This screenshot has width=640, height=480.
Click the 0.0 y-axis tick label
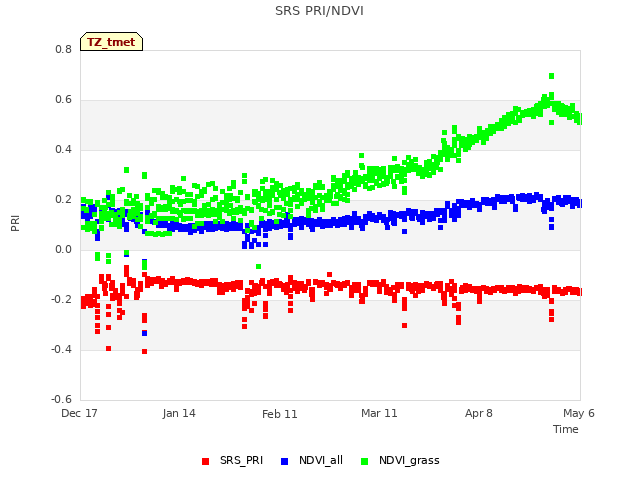click(x=63, y=249)
